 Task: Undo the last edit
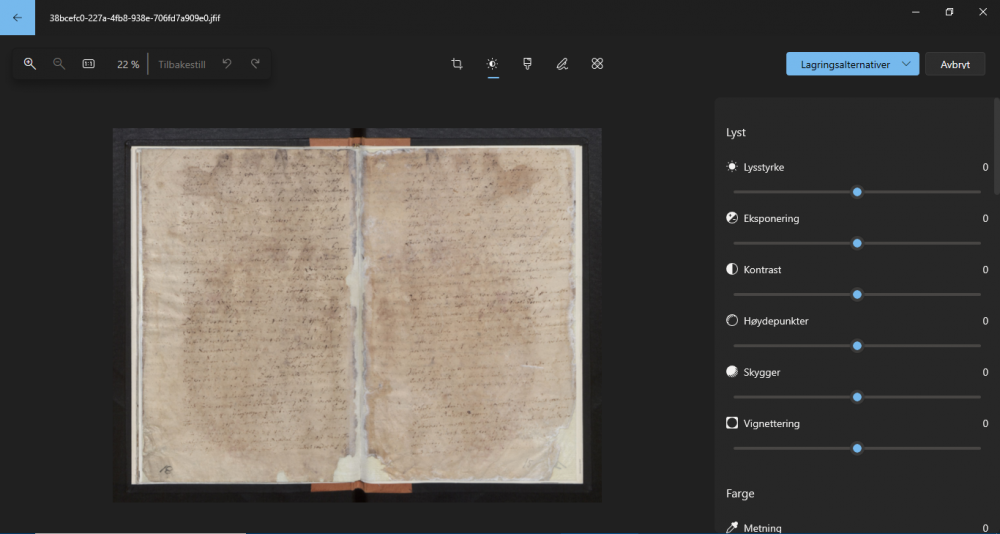tap(227, 64)
